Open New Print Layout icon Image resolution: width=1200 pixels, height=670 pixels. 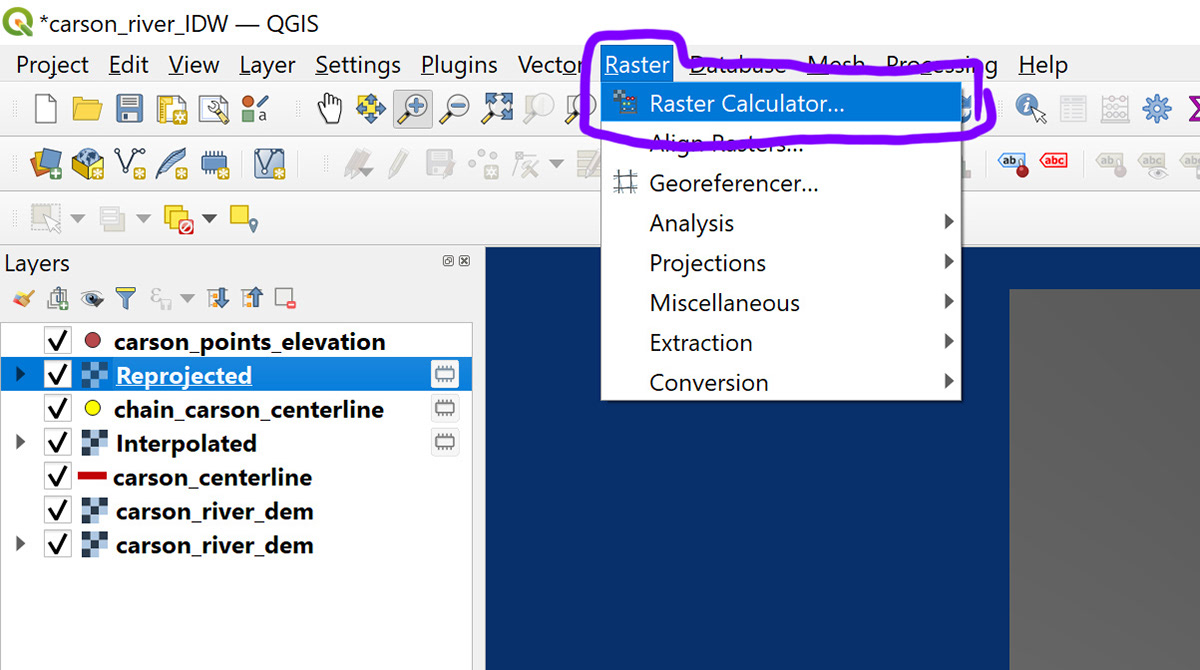click(x=172, y=108)
